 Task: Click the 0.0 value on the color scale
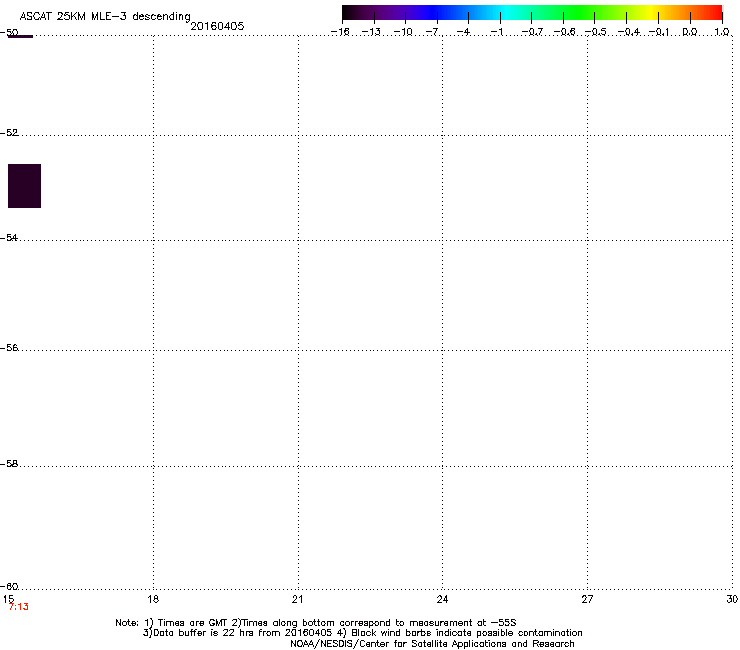pyautogui.click(x=690, y=32)
